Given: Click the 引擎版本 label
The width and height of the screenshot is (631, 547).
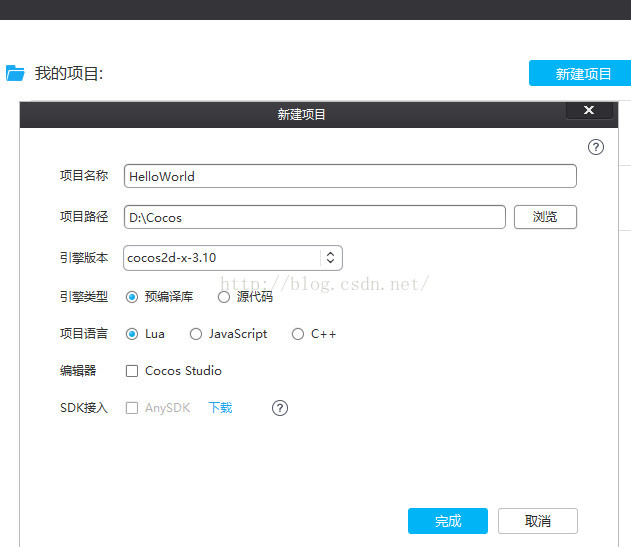Looking at the screenshot, I should click(x=84, y=258).
